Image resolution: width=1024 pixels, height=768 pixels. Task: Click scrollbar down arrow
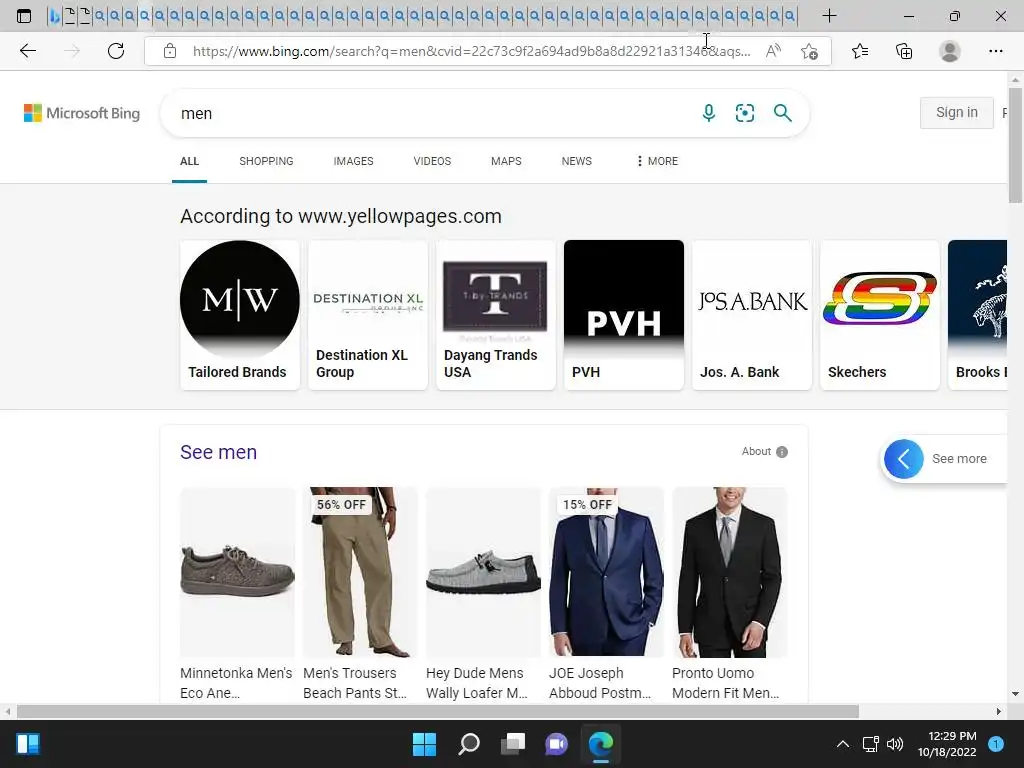[x=1015, y=694]
